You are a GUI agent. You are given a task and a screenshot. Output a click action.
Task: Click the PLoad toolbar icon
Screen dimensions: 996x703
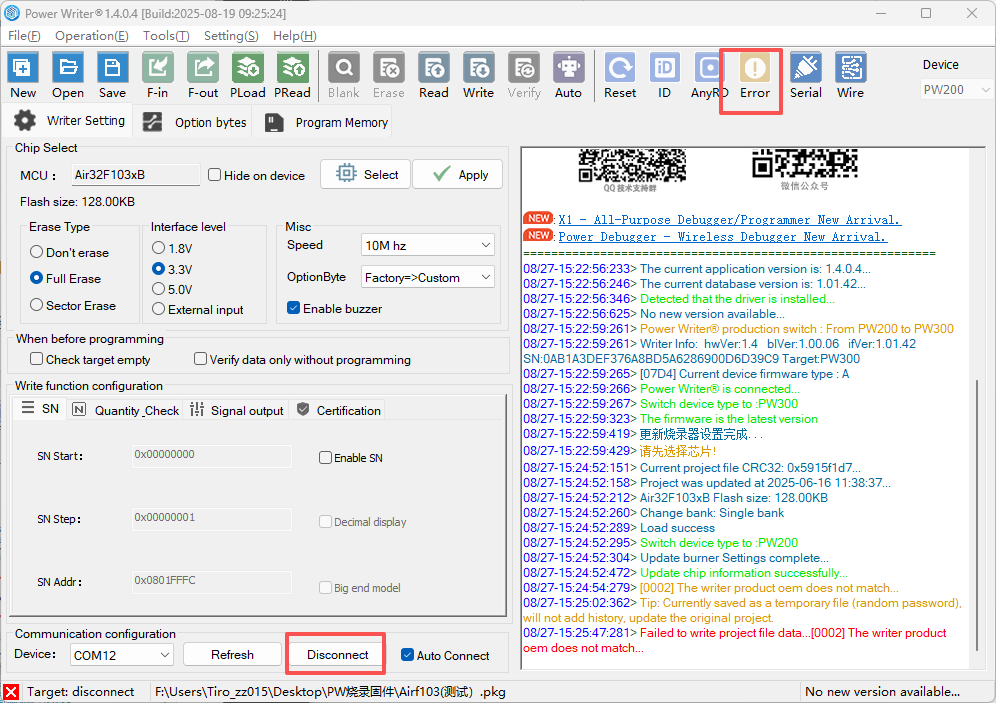[x=248, y=75]
